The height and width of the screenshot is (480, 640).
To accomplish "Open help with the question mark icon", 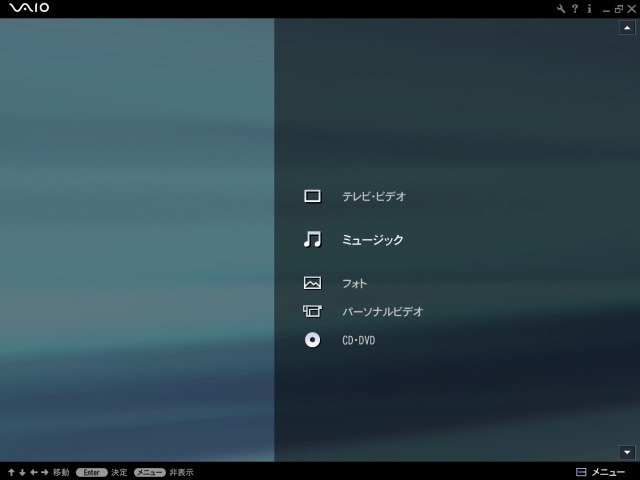I will [x=575, y=9].
